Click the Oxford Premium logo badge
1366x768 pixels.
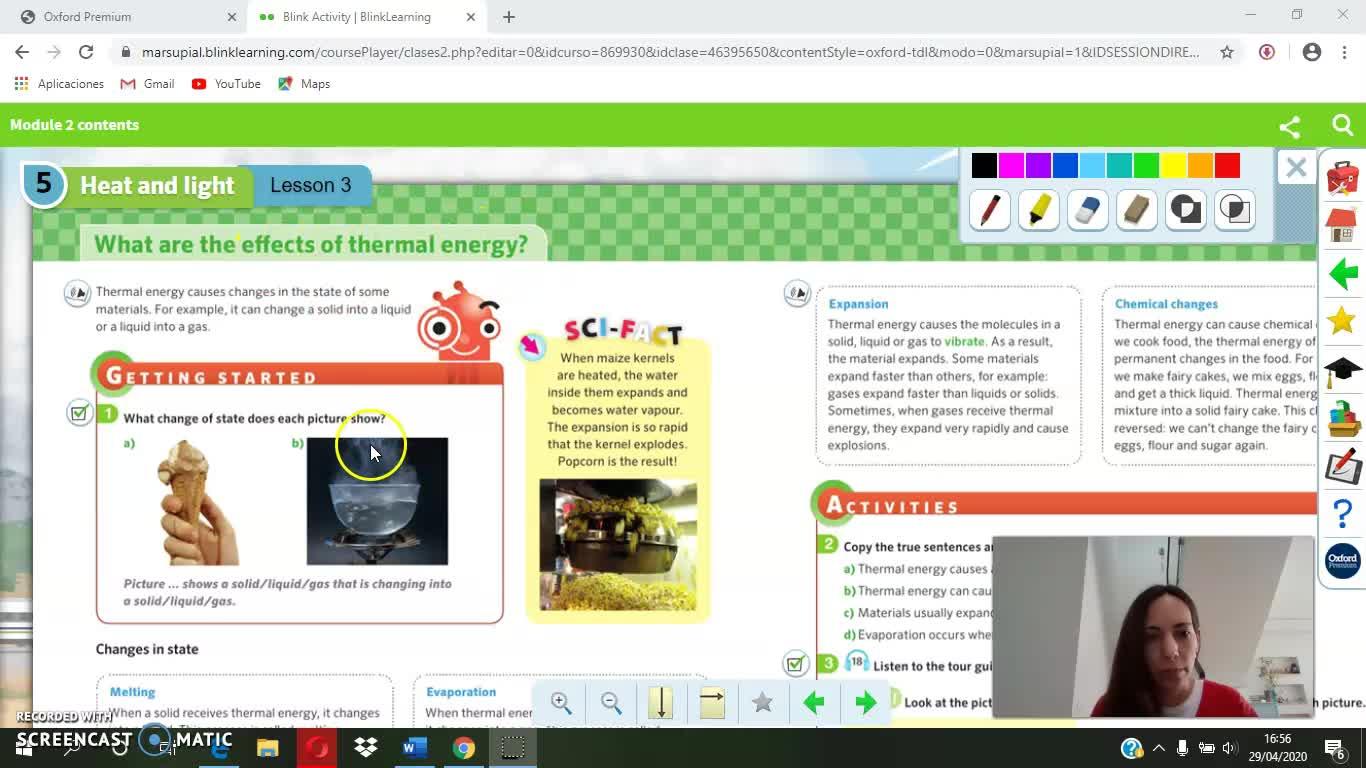point(1342,561)
